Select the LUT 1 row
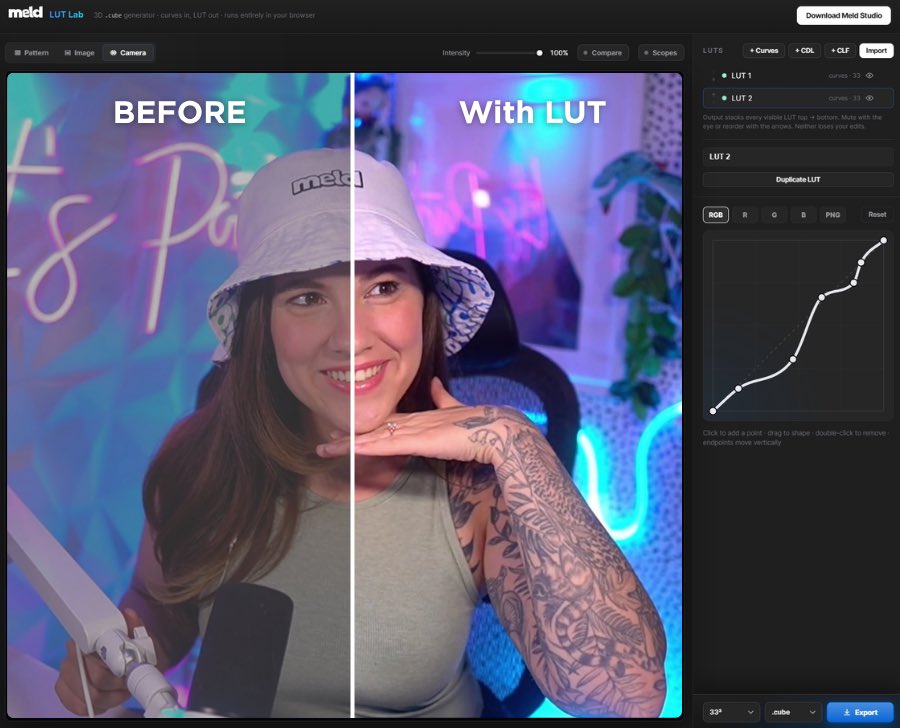Viewport: 900px width, 728px height. (x=798, y=75)
